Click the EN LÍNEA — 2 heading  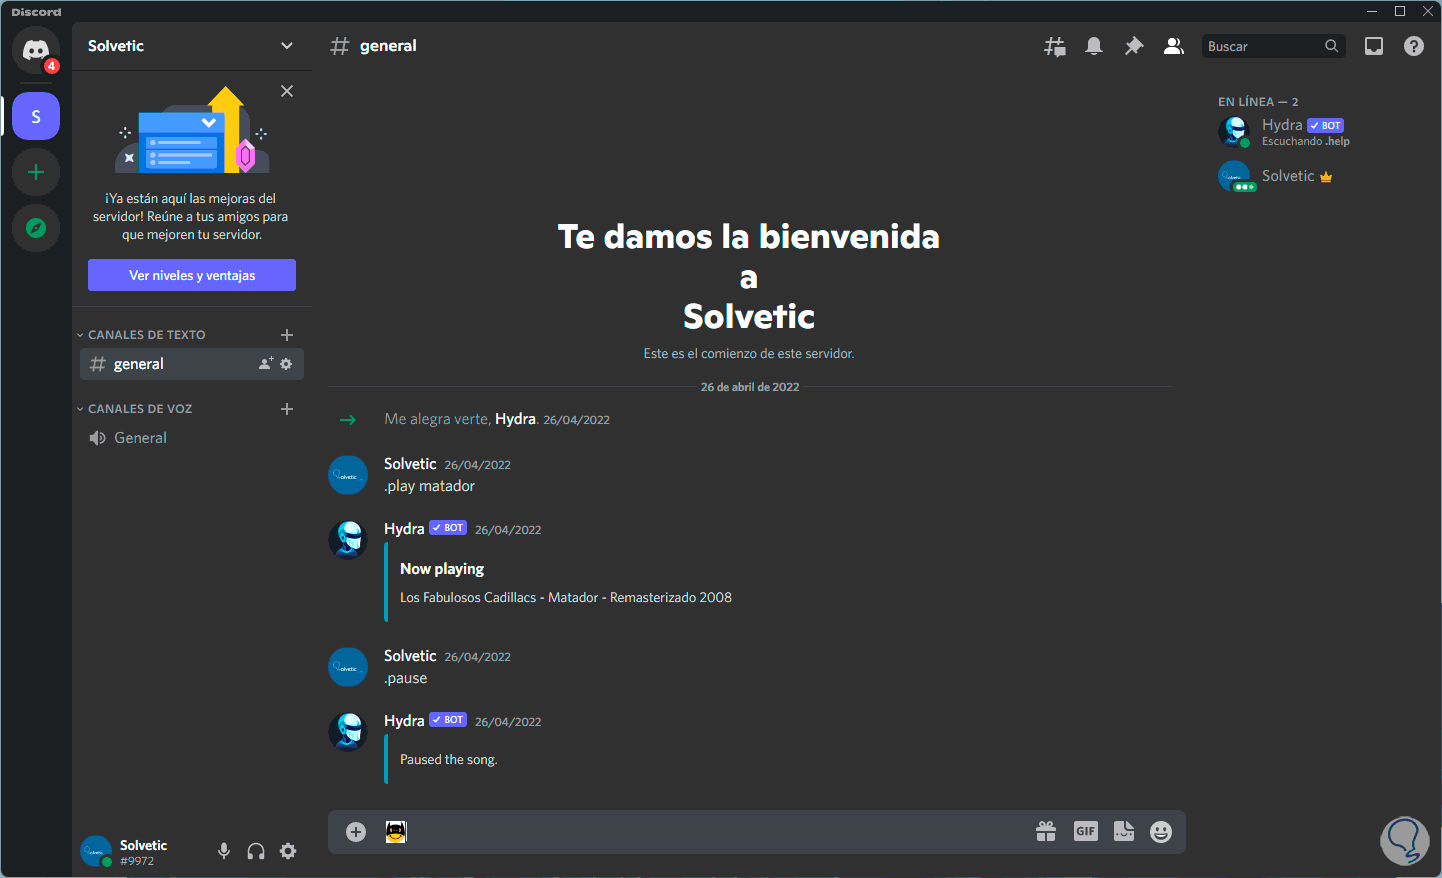[x=1258, y=102]
